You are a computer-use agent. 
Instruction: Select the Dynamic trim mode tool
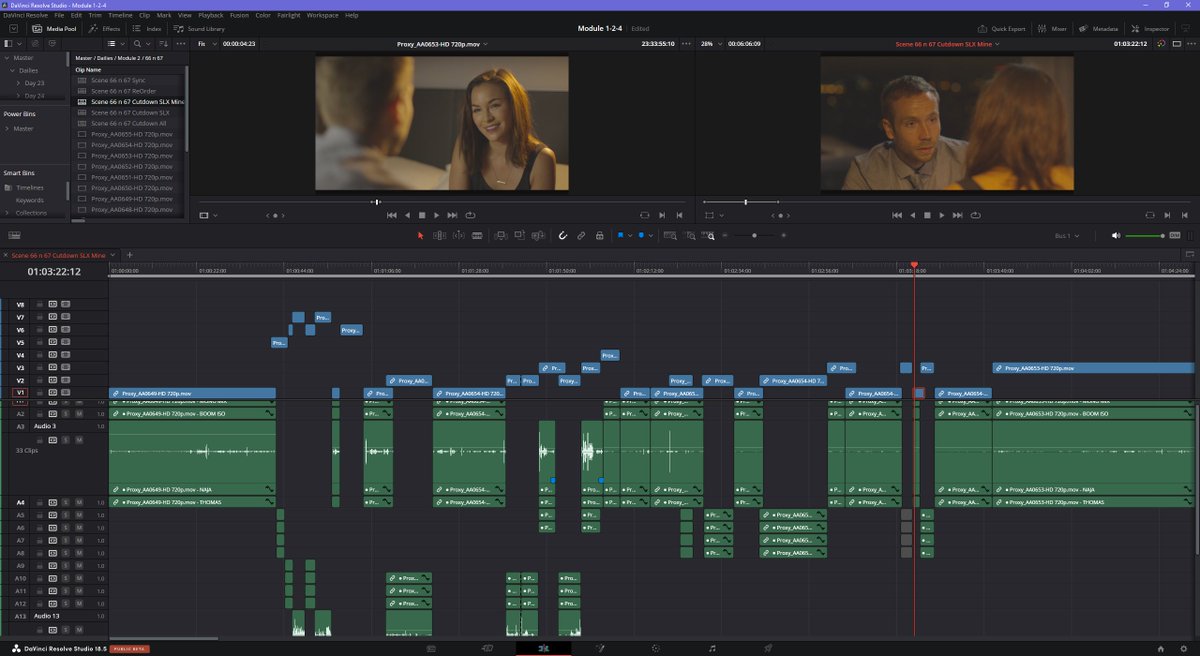pos(459,236)
